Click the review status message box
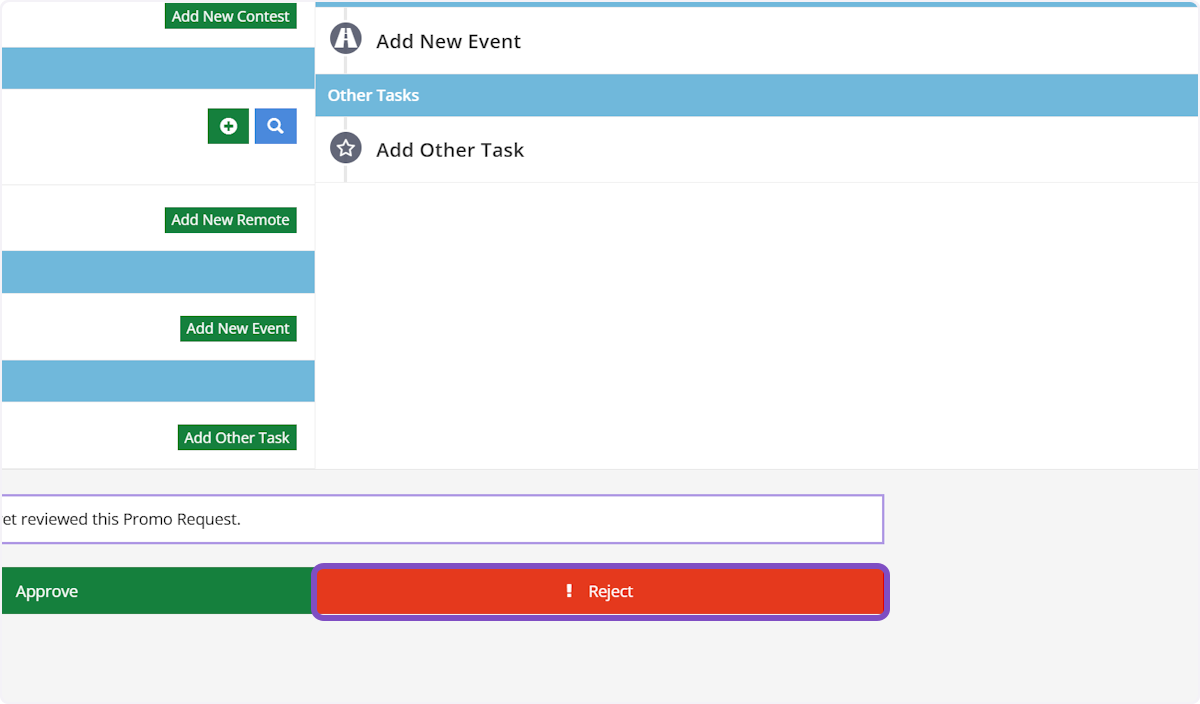Image resolution: width=1200 pixels, height=704 pixels. click(x=441, y=519)
